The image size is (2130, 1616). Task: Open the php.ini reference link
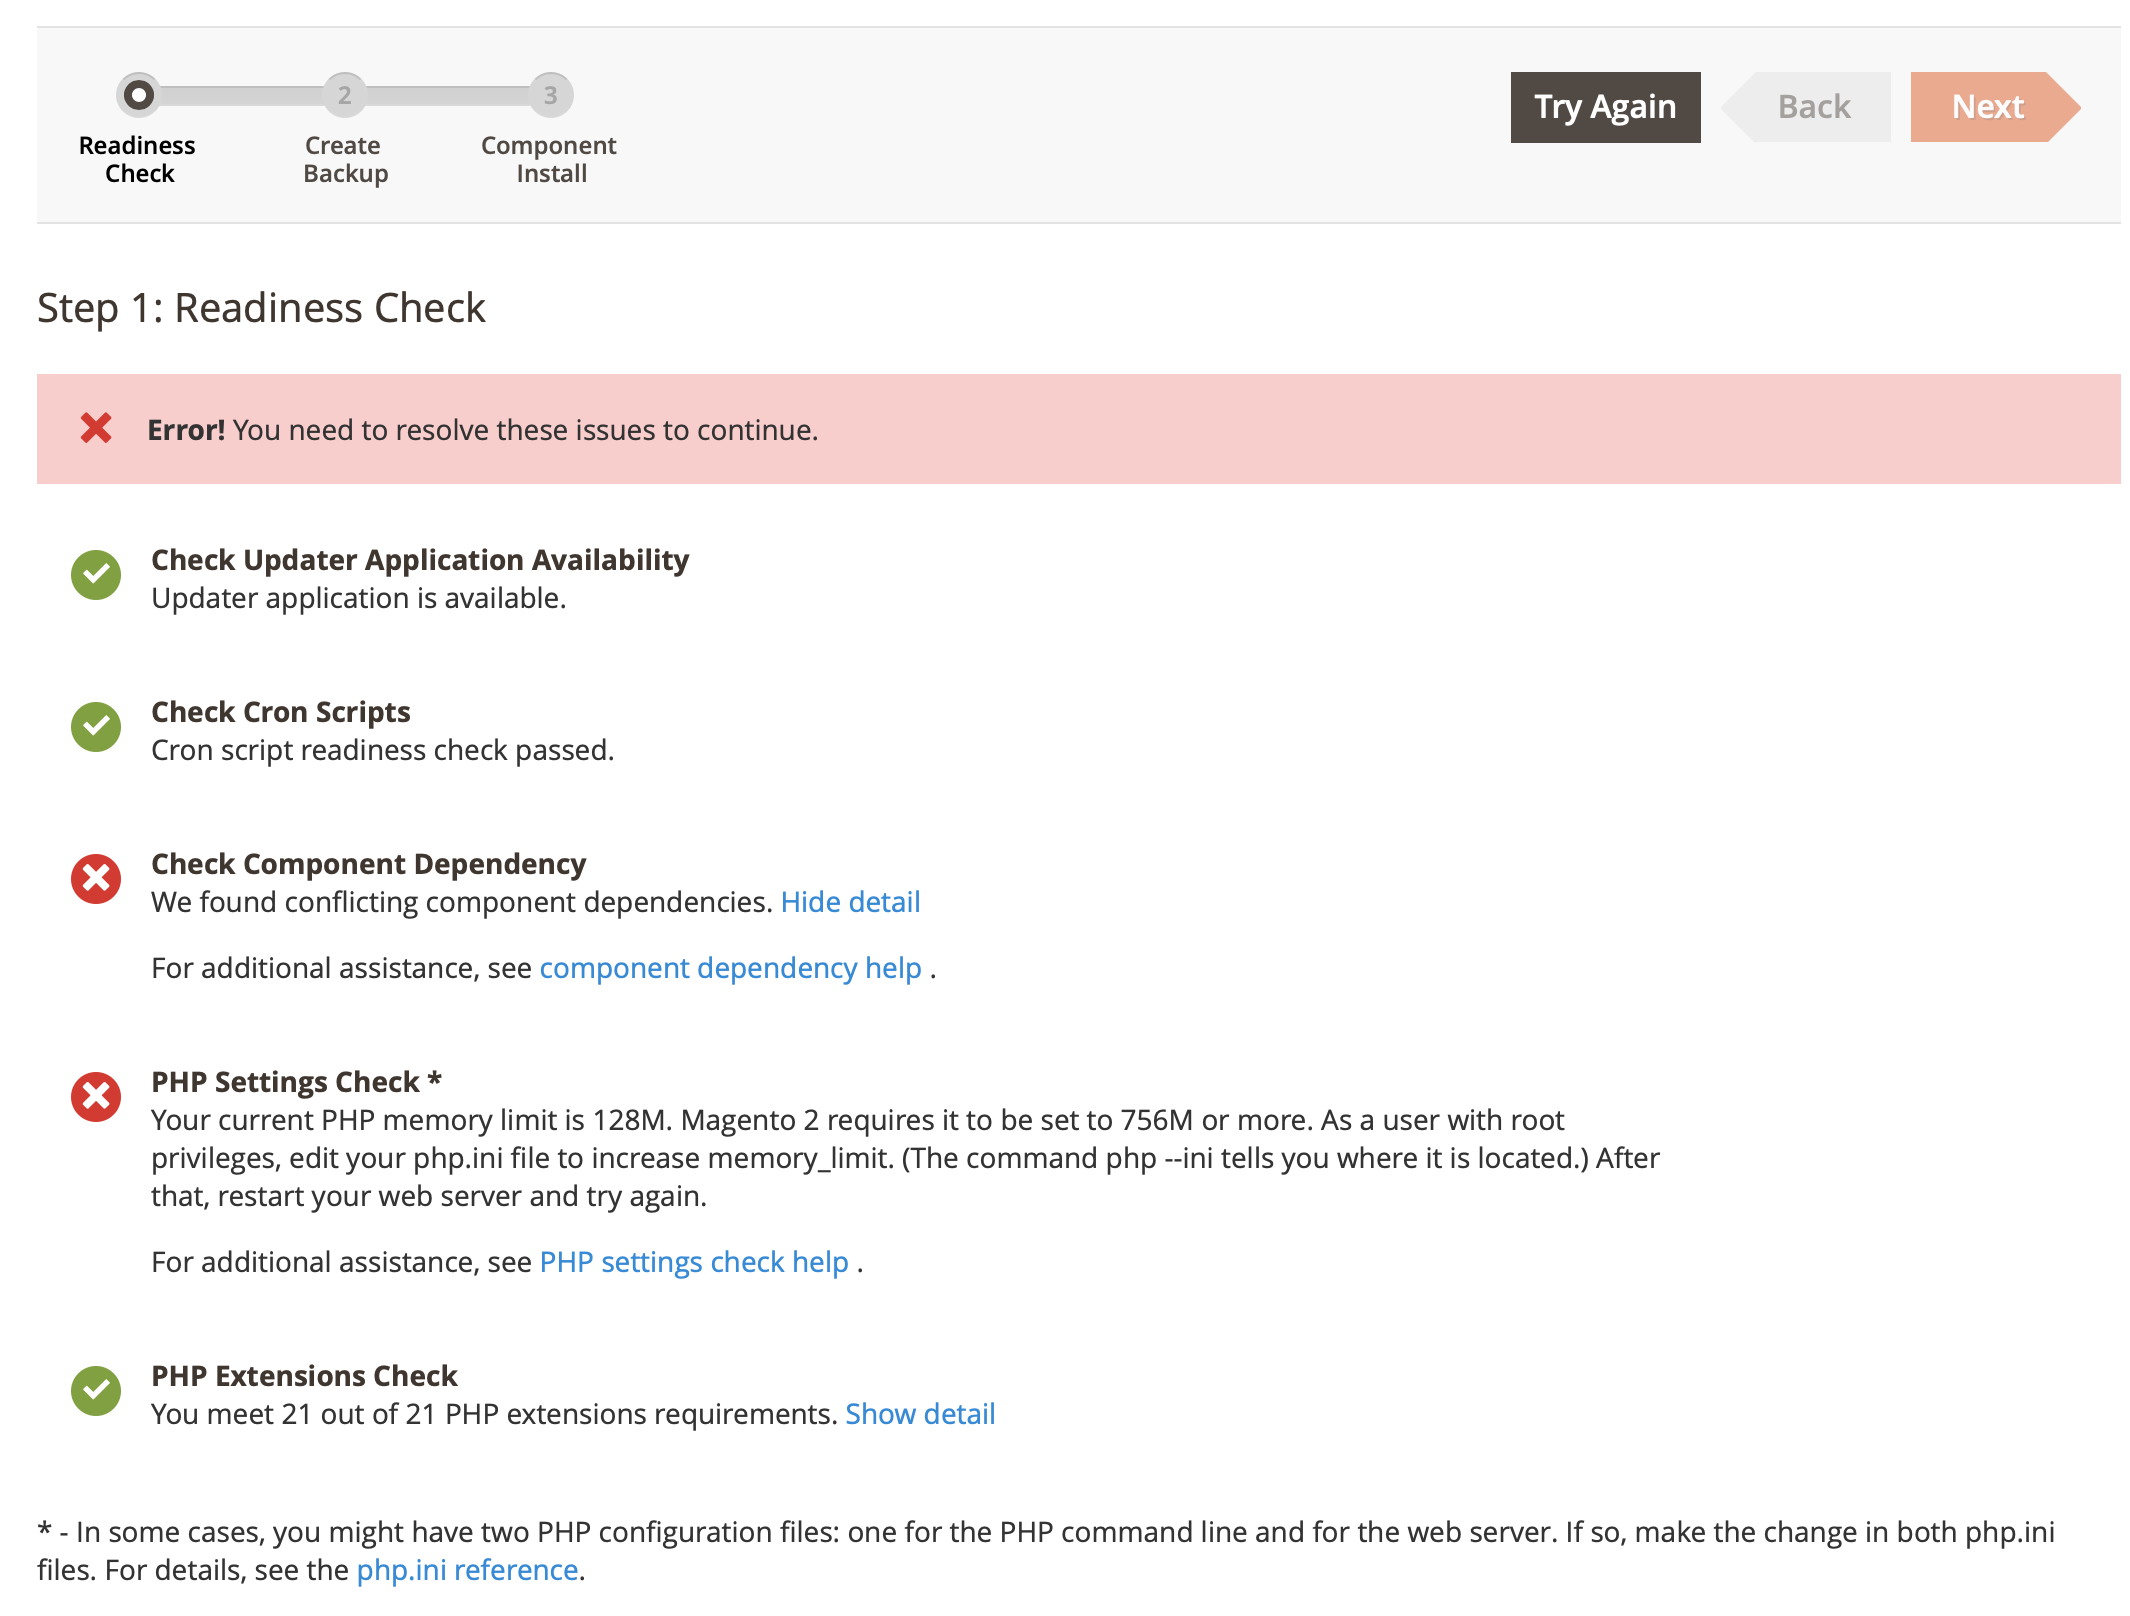click(x=469, y=1570)
